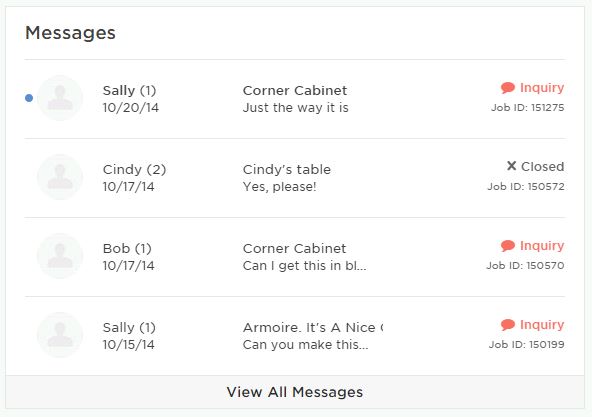592x417 pixels.
Task: Click the Inquiry label for Job 150570
Action: (542, 246)
